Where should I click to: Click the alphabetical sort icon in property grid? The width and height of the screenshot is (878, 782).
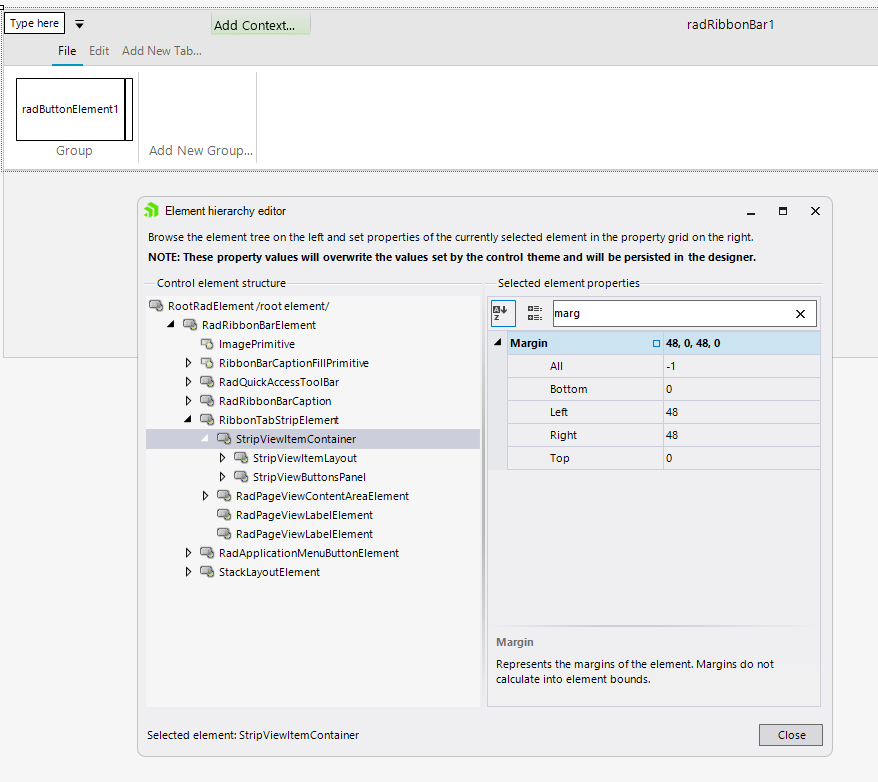tap(502, 313)
